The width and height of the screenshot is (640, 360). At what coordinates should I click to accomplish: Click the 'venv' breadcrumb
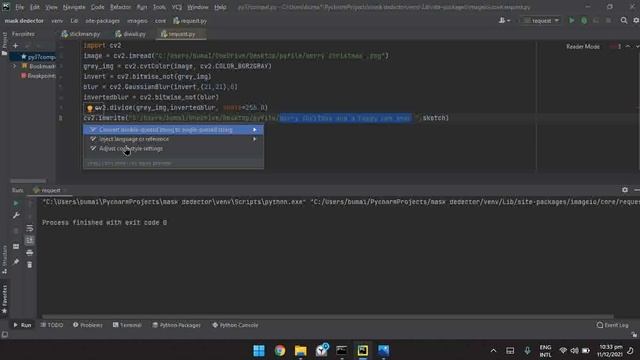coord(57,21)
